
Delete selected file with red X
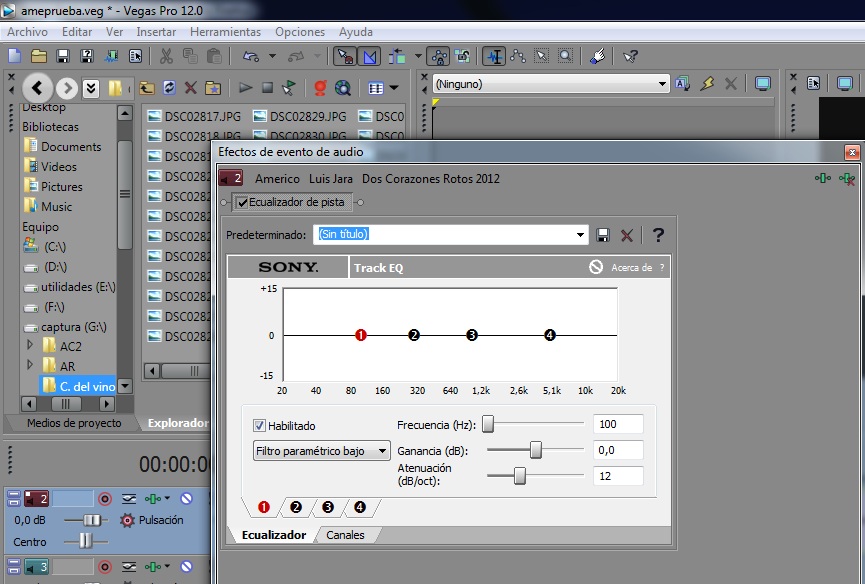pos(191,88)
